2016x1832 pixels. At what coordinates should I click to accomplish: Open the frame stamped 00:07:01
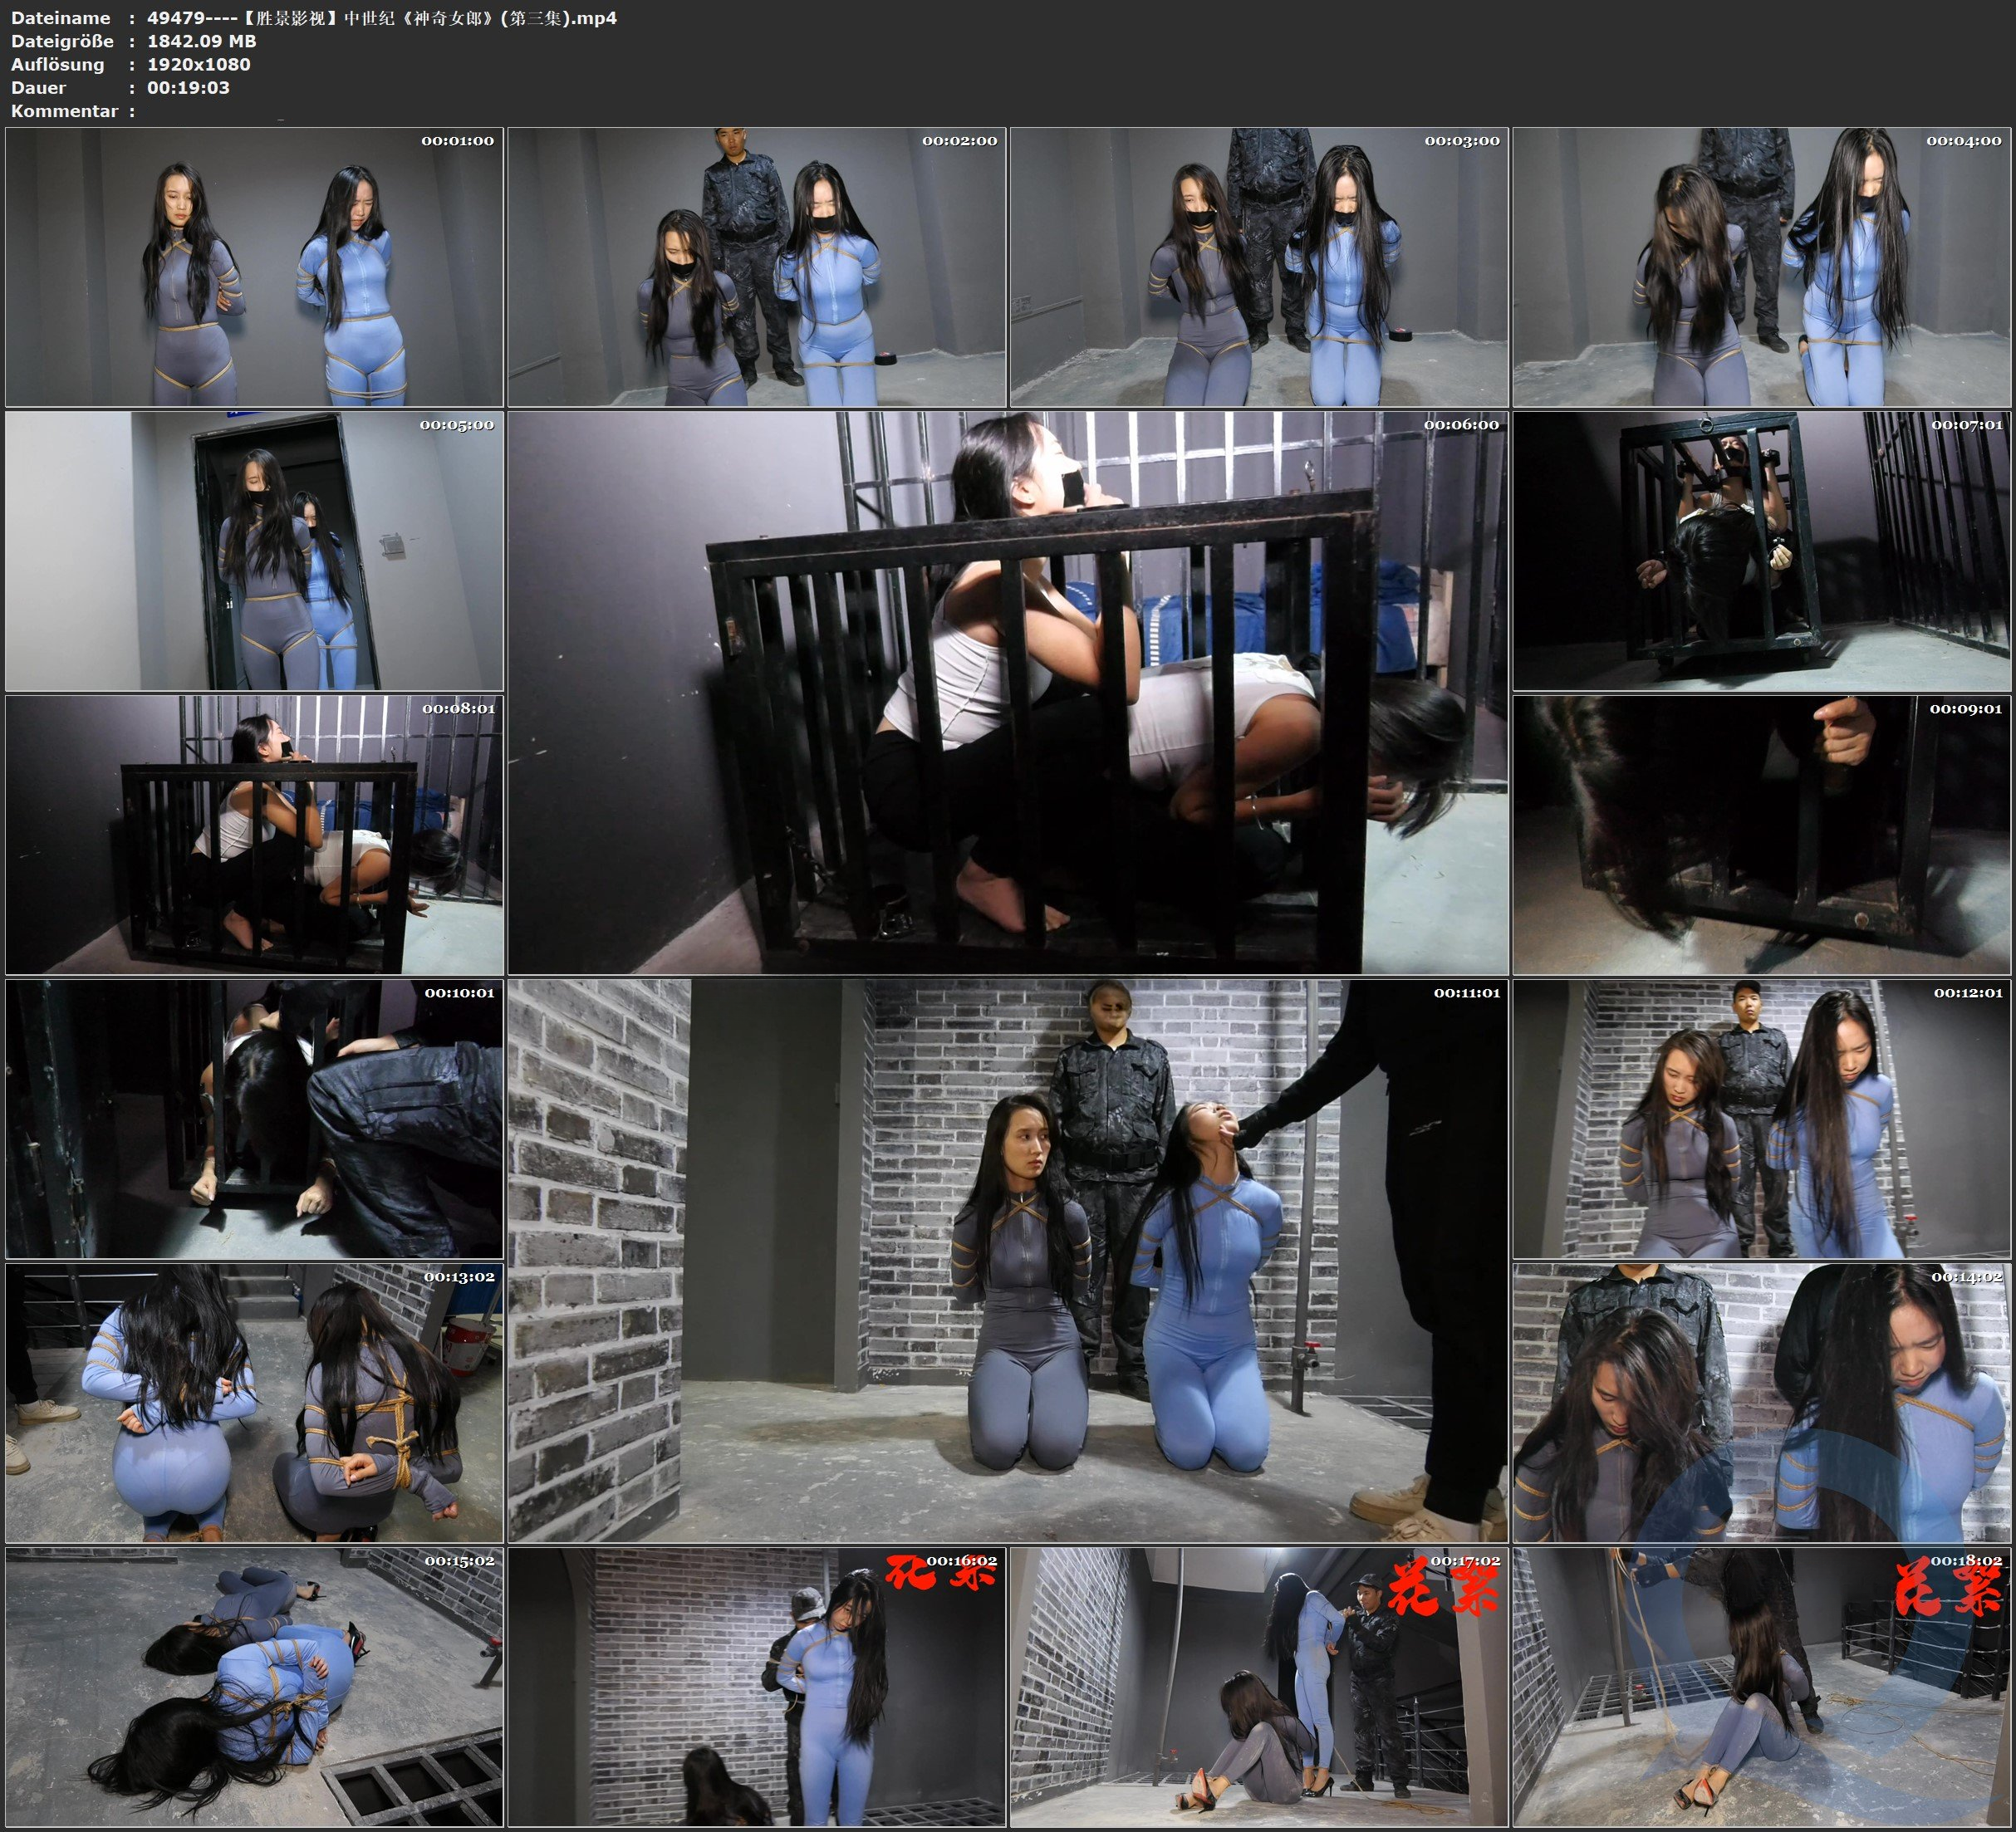click(x=1762, y=551)
